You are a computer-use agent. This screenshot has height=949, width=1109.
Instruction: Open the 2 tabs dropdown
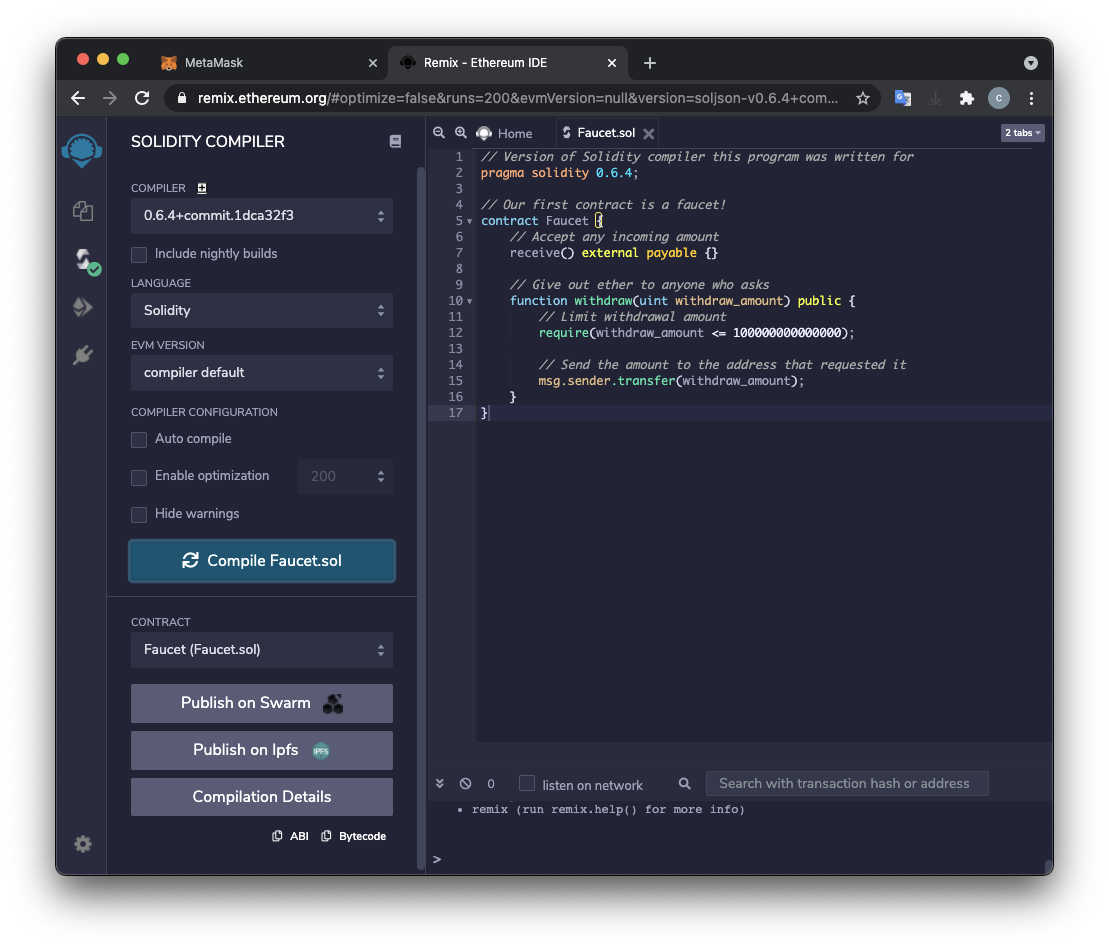(x=1022, y=133)
